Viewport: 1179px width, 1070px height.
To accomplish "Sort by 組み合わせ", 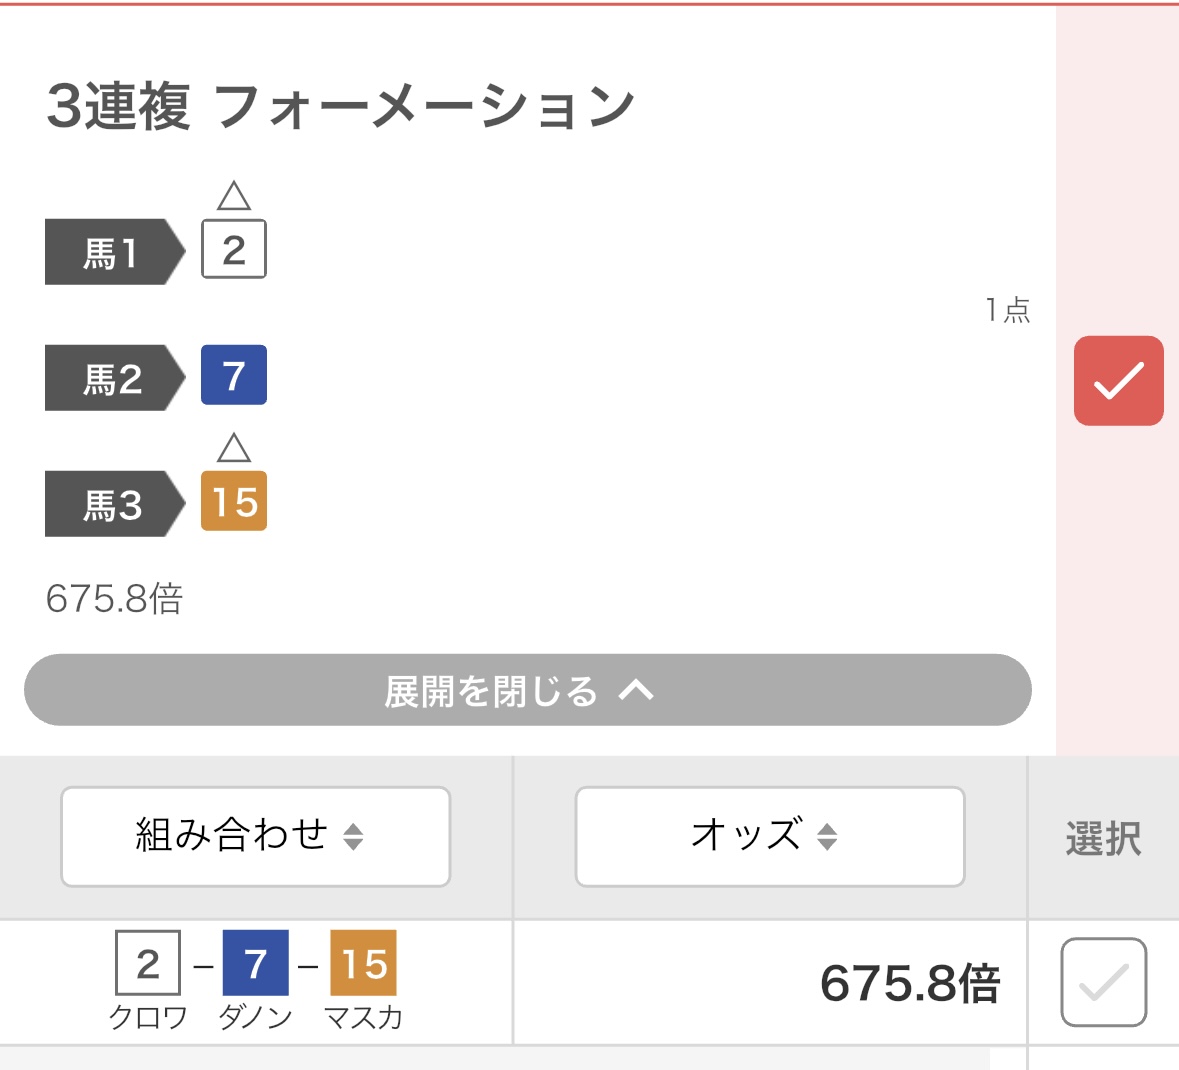I will (255, 836).
